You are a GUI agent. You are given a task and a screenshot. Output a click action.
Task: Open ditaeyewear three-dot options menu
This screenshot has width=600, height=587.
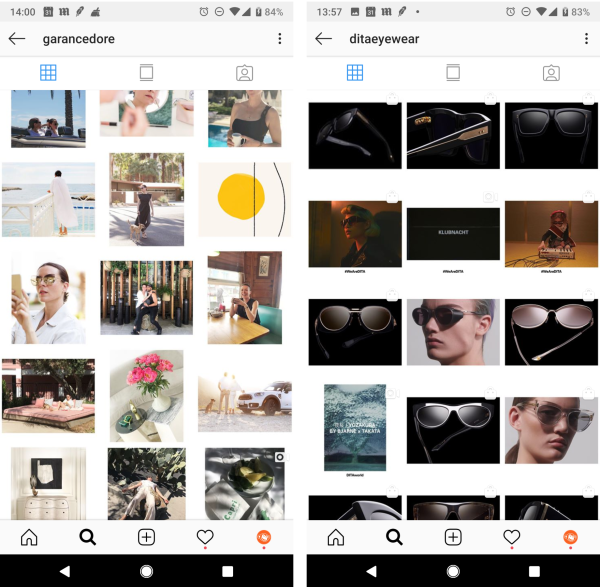pos(586,39)
